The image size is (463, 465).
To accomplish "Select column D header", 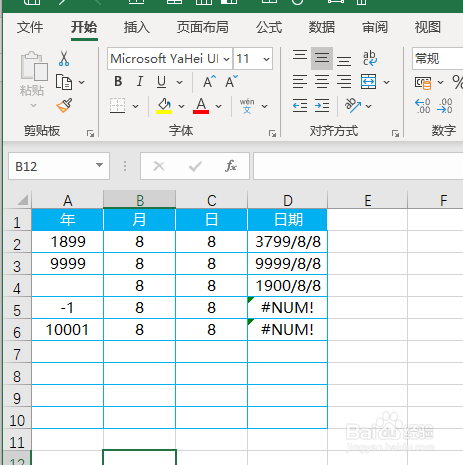I will (x=288, y=200).
